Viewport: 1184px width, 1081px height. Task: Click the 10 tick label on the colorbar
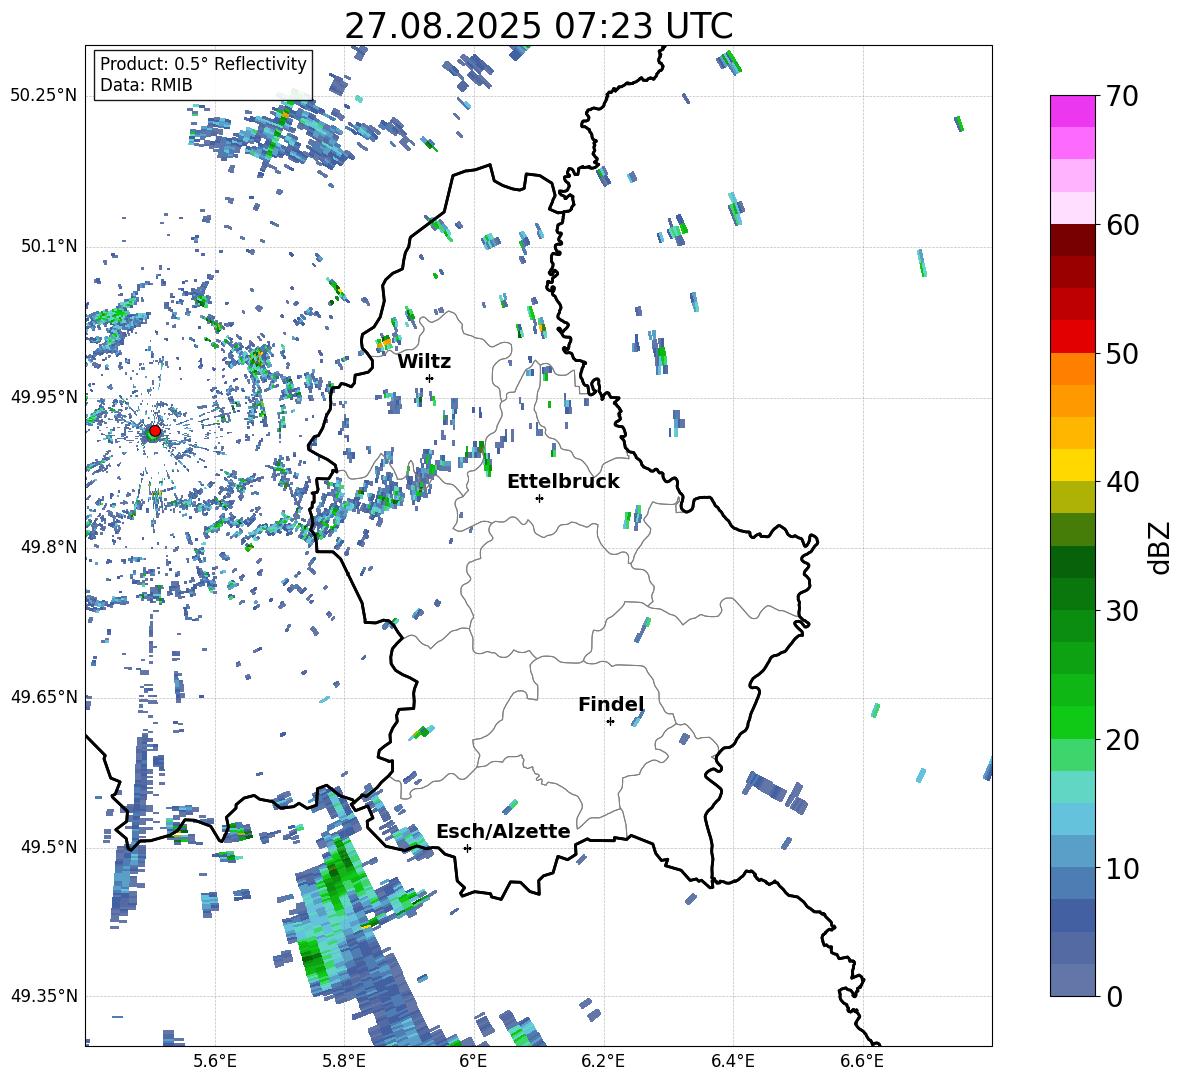tap(1121, 868)
